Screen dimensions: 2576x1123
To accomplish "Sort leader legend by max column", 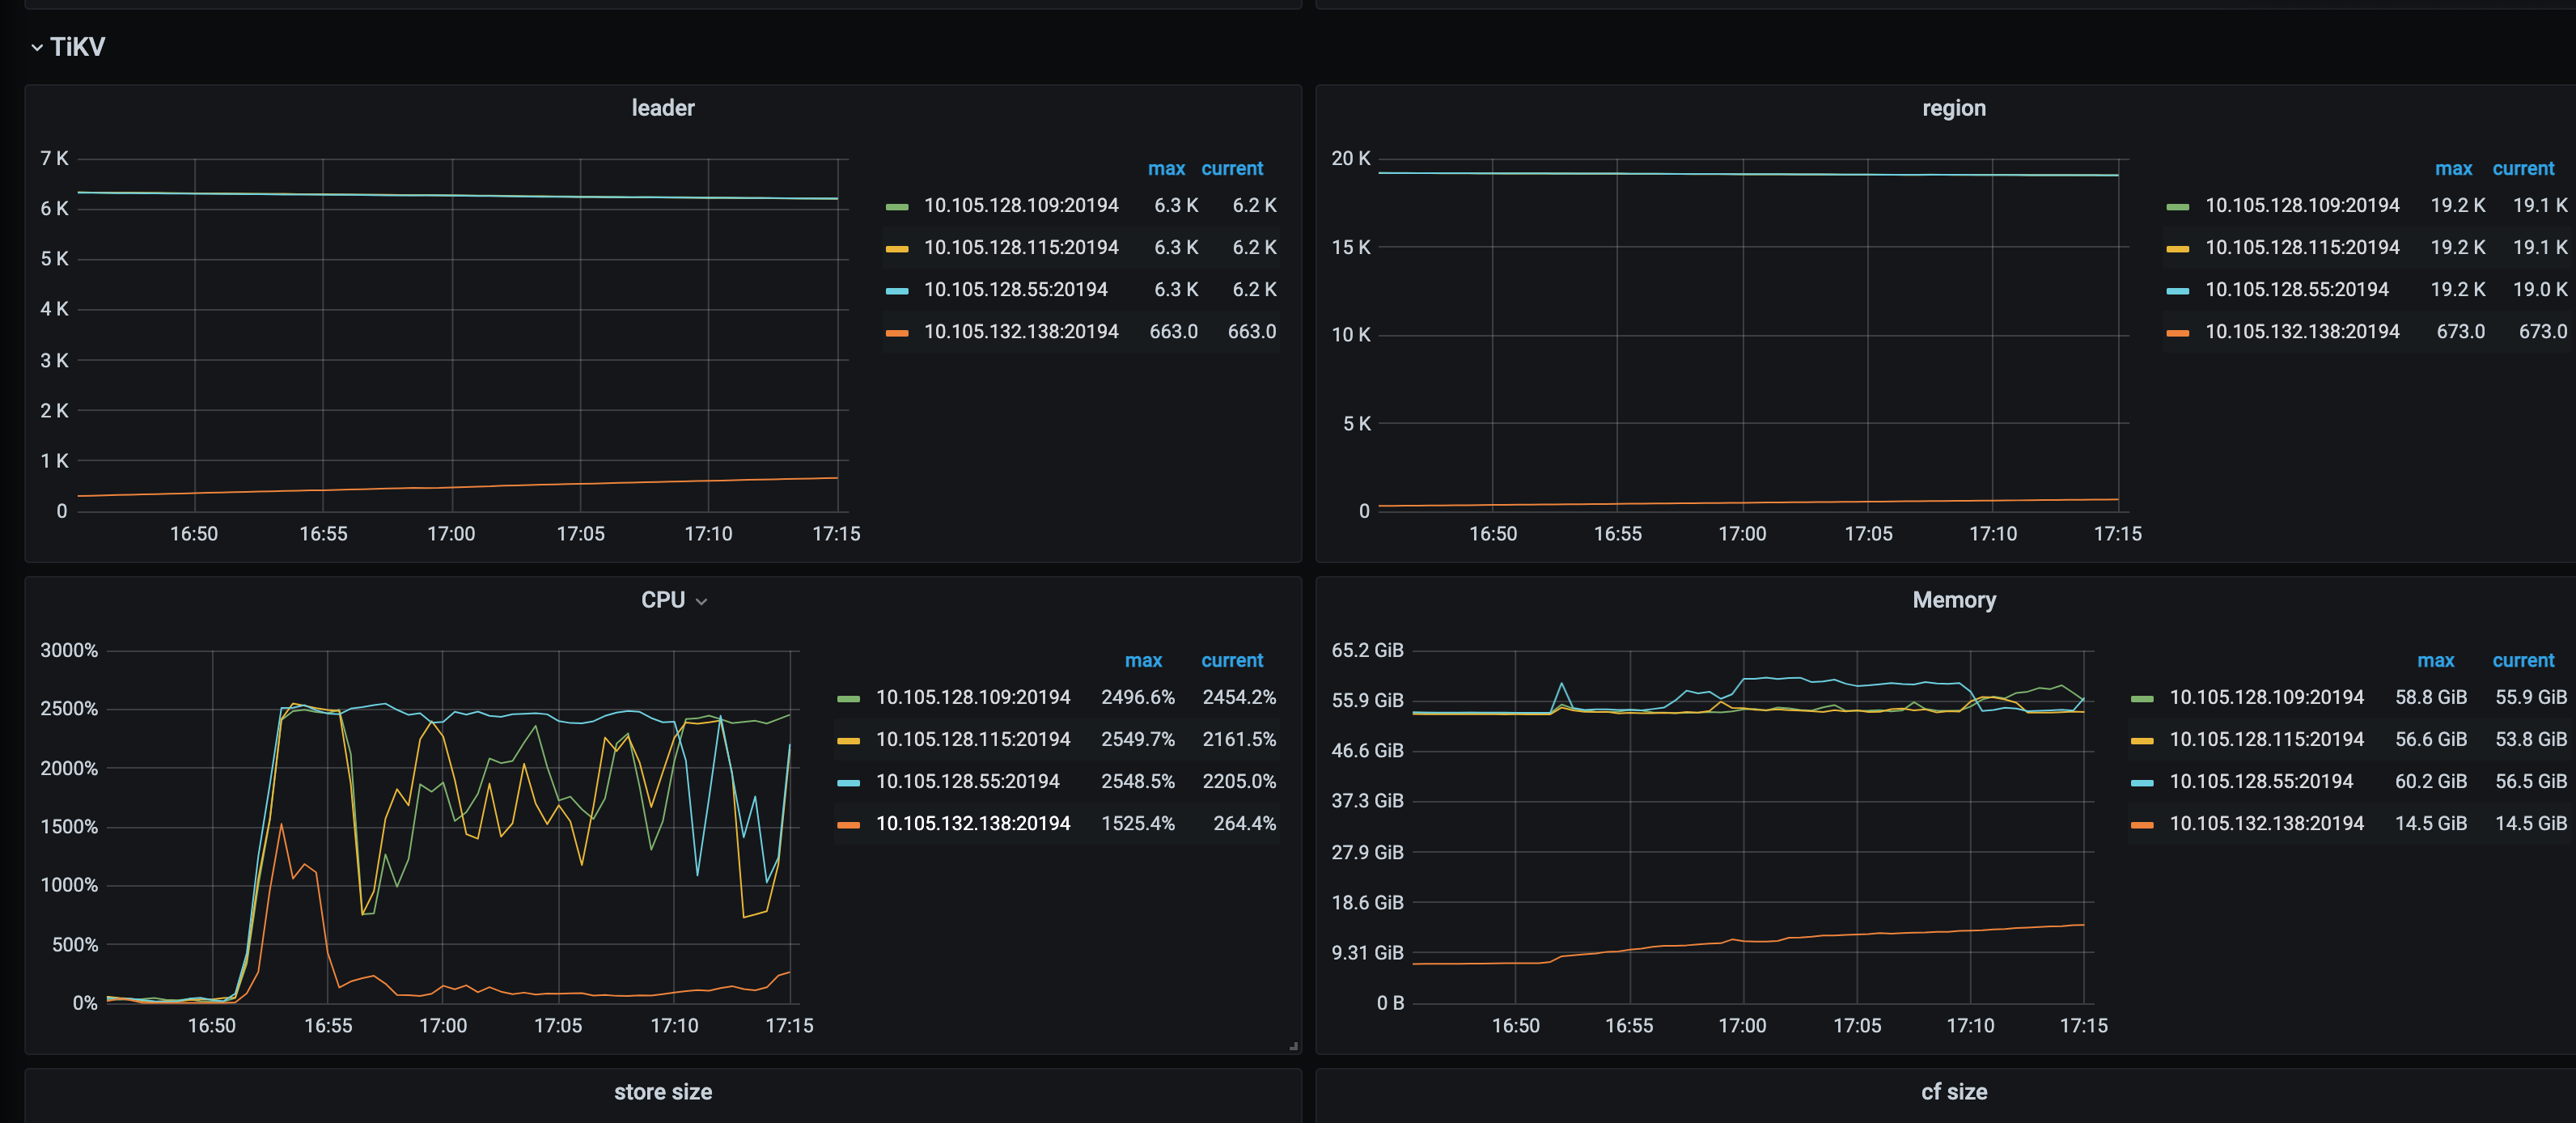I will click(1165, 169).
